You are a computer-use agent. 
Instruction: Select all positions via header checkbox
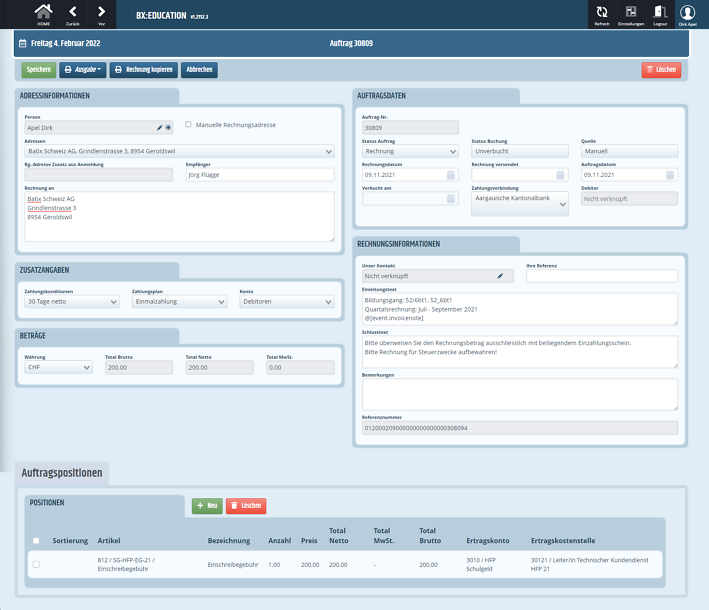[x=36, y=540]
